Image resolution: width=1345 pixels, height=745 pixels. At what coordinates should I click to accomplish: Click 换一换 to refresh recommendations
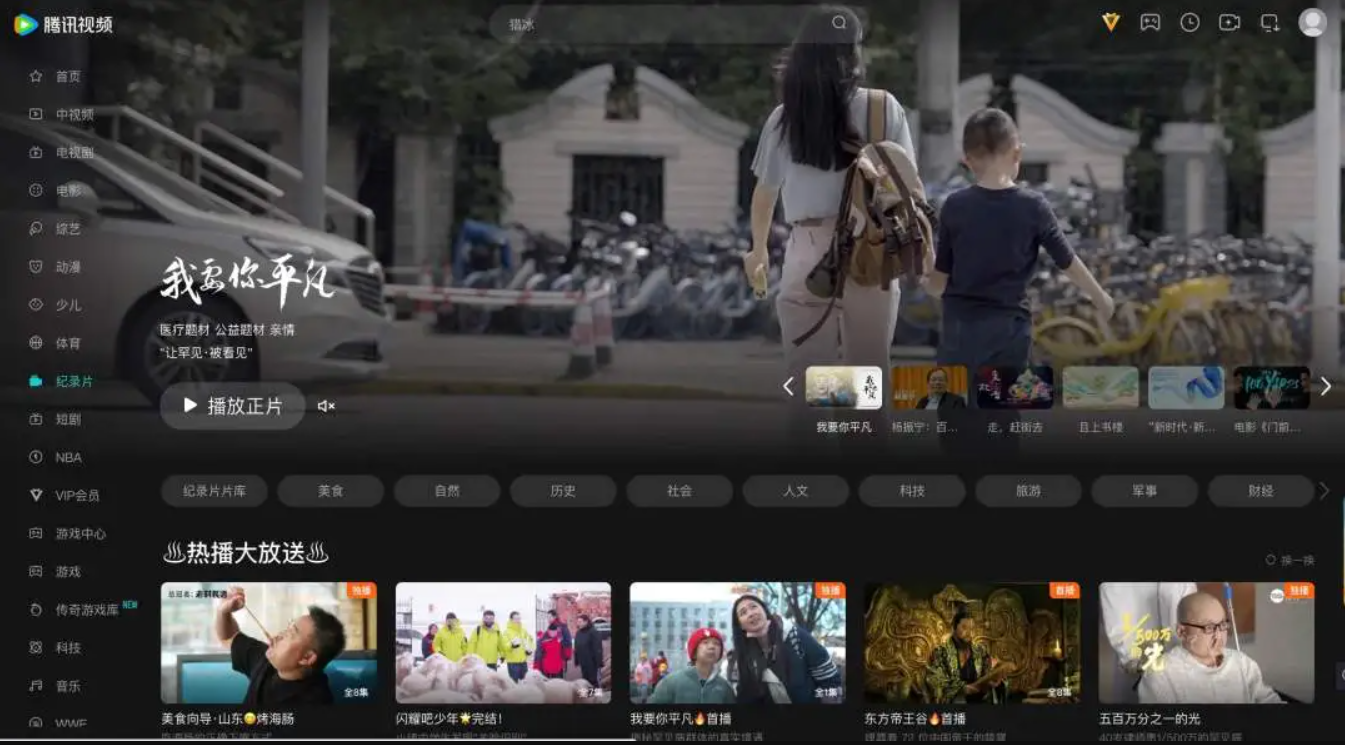click(x=1291, y=561)
